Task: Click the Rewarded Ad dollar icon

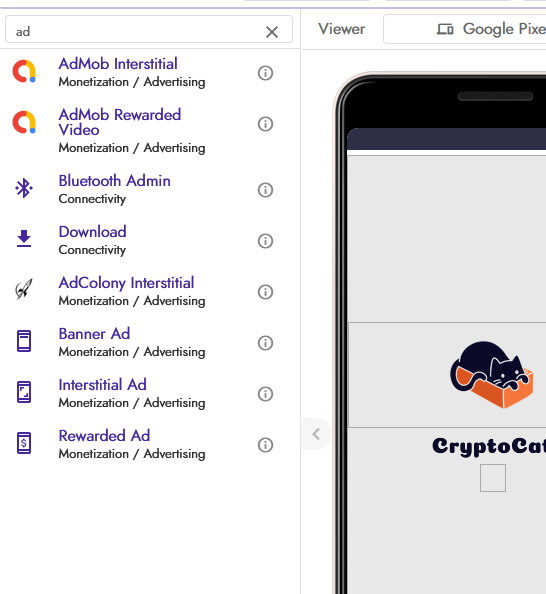Action: (x=24, y=443)
